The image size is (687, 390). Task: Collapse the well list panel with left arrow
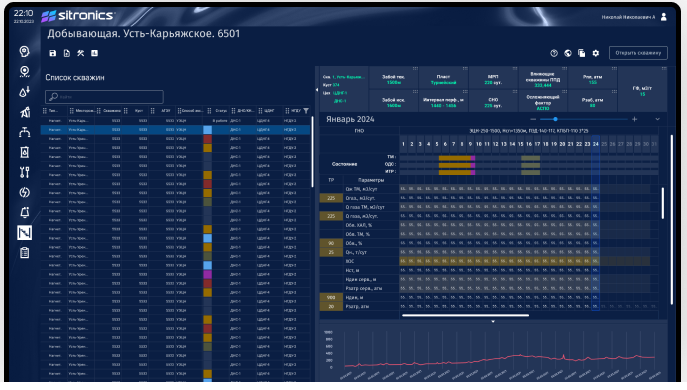pyautogui.click(x=317, y=90)
